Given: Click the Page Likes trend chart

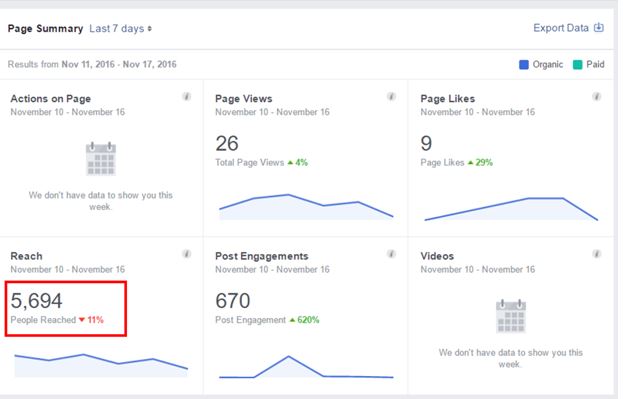Looking at the screenshot, I should [511, 209].
